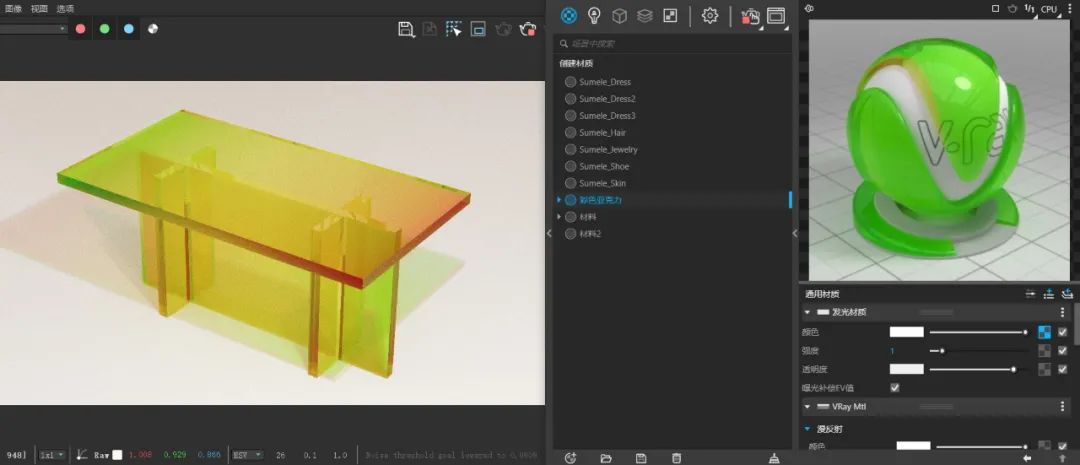
Task: Show the frame buffer window icon
Action: (776, 16)
